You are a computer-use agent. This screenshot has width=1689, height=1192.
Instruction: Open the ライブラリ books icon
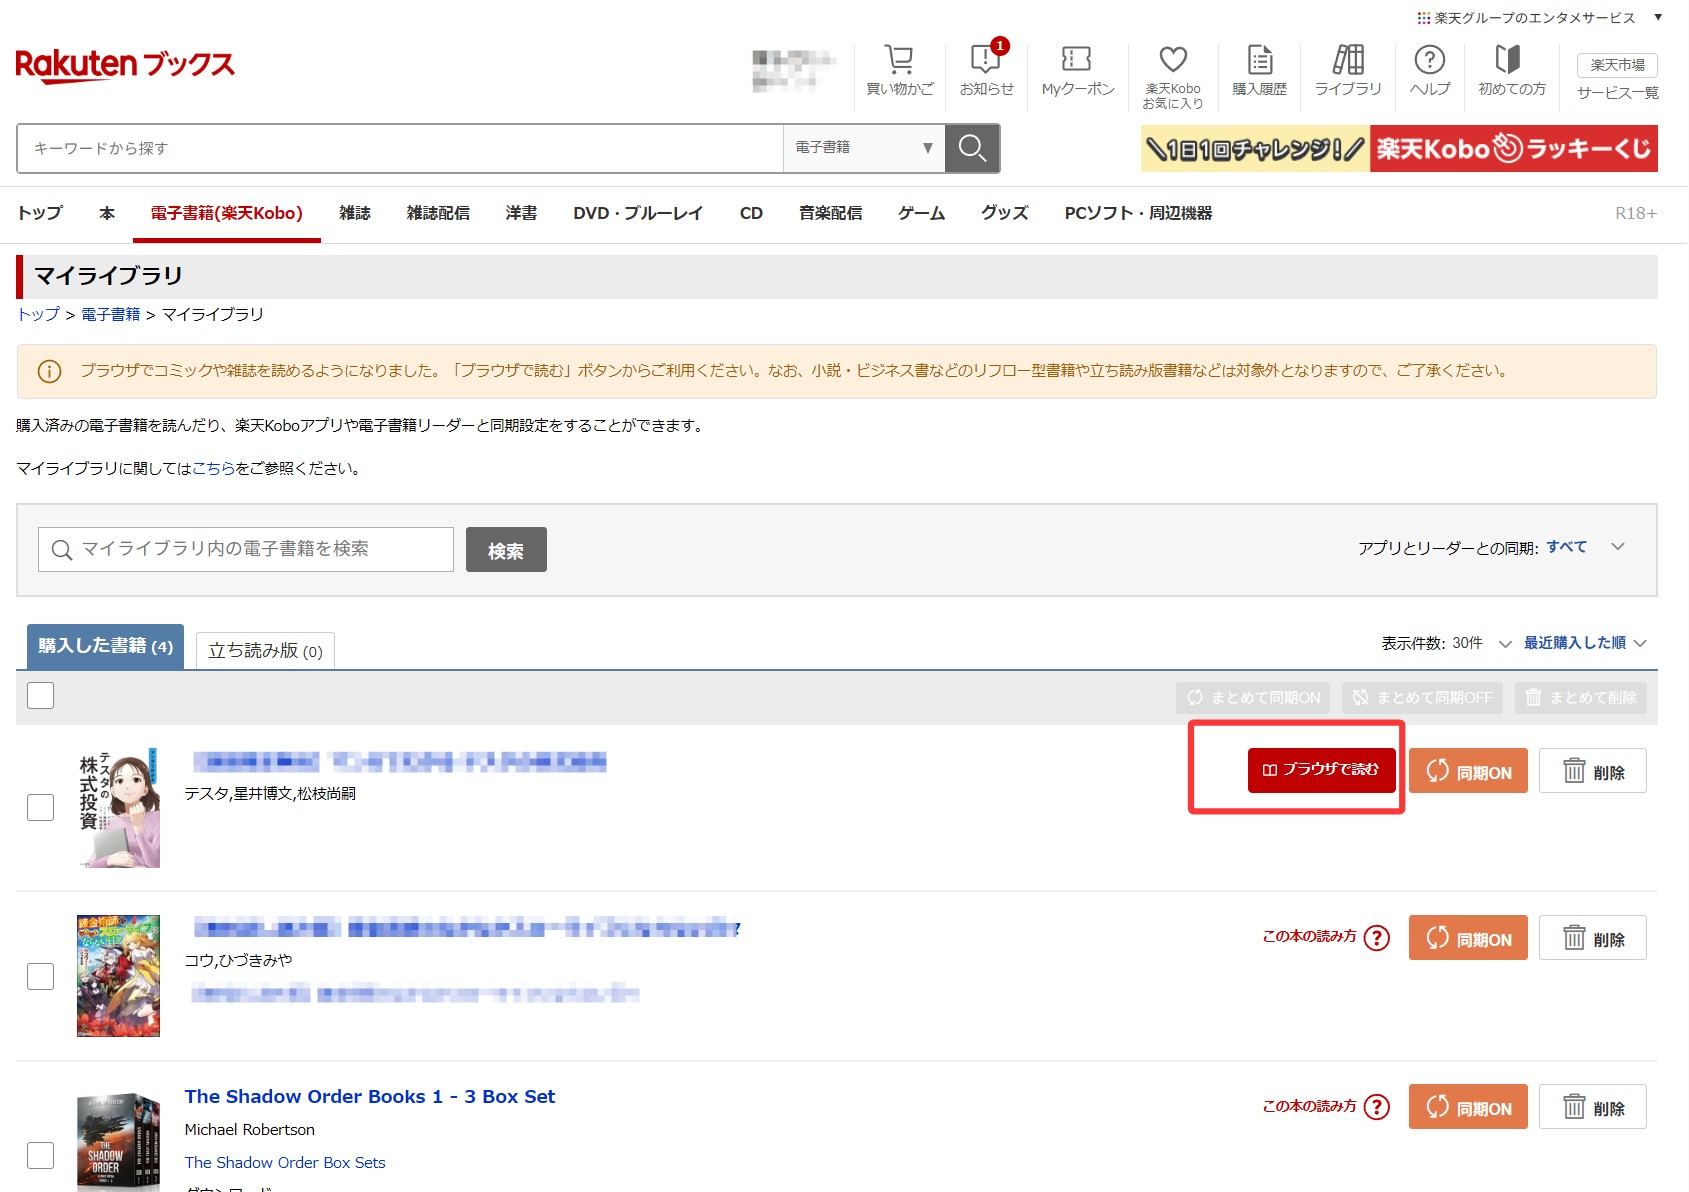click(1347, 62)
